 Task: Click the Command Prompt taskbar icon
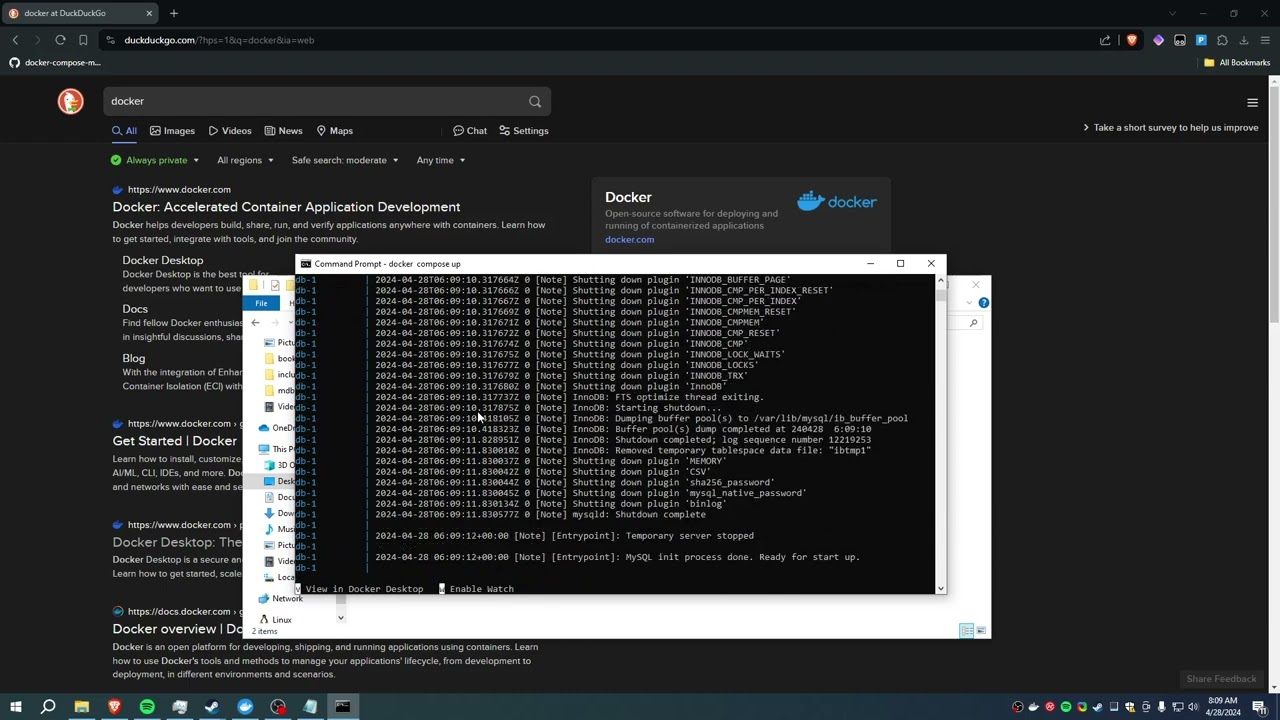(342, 707)
